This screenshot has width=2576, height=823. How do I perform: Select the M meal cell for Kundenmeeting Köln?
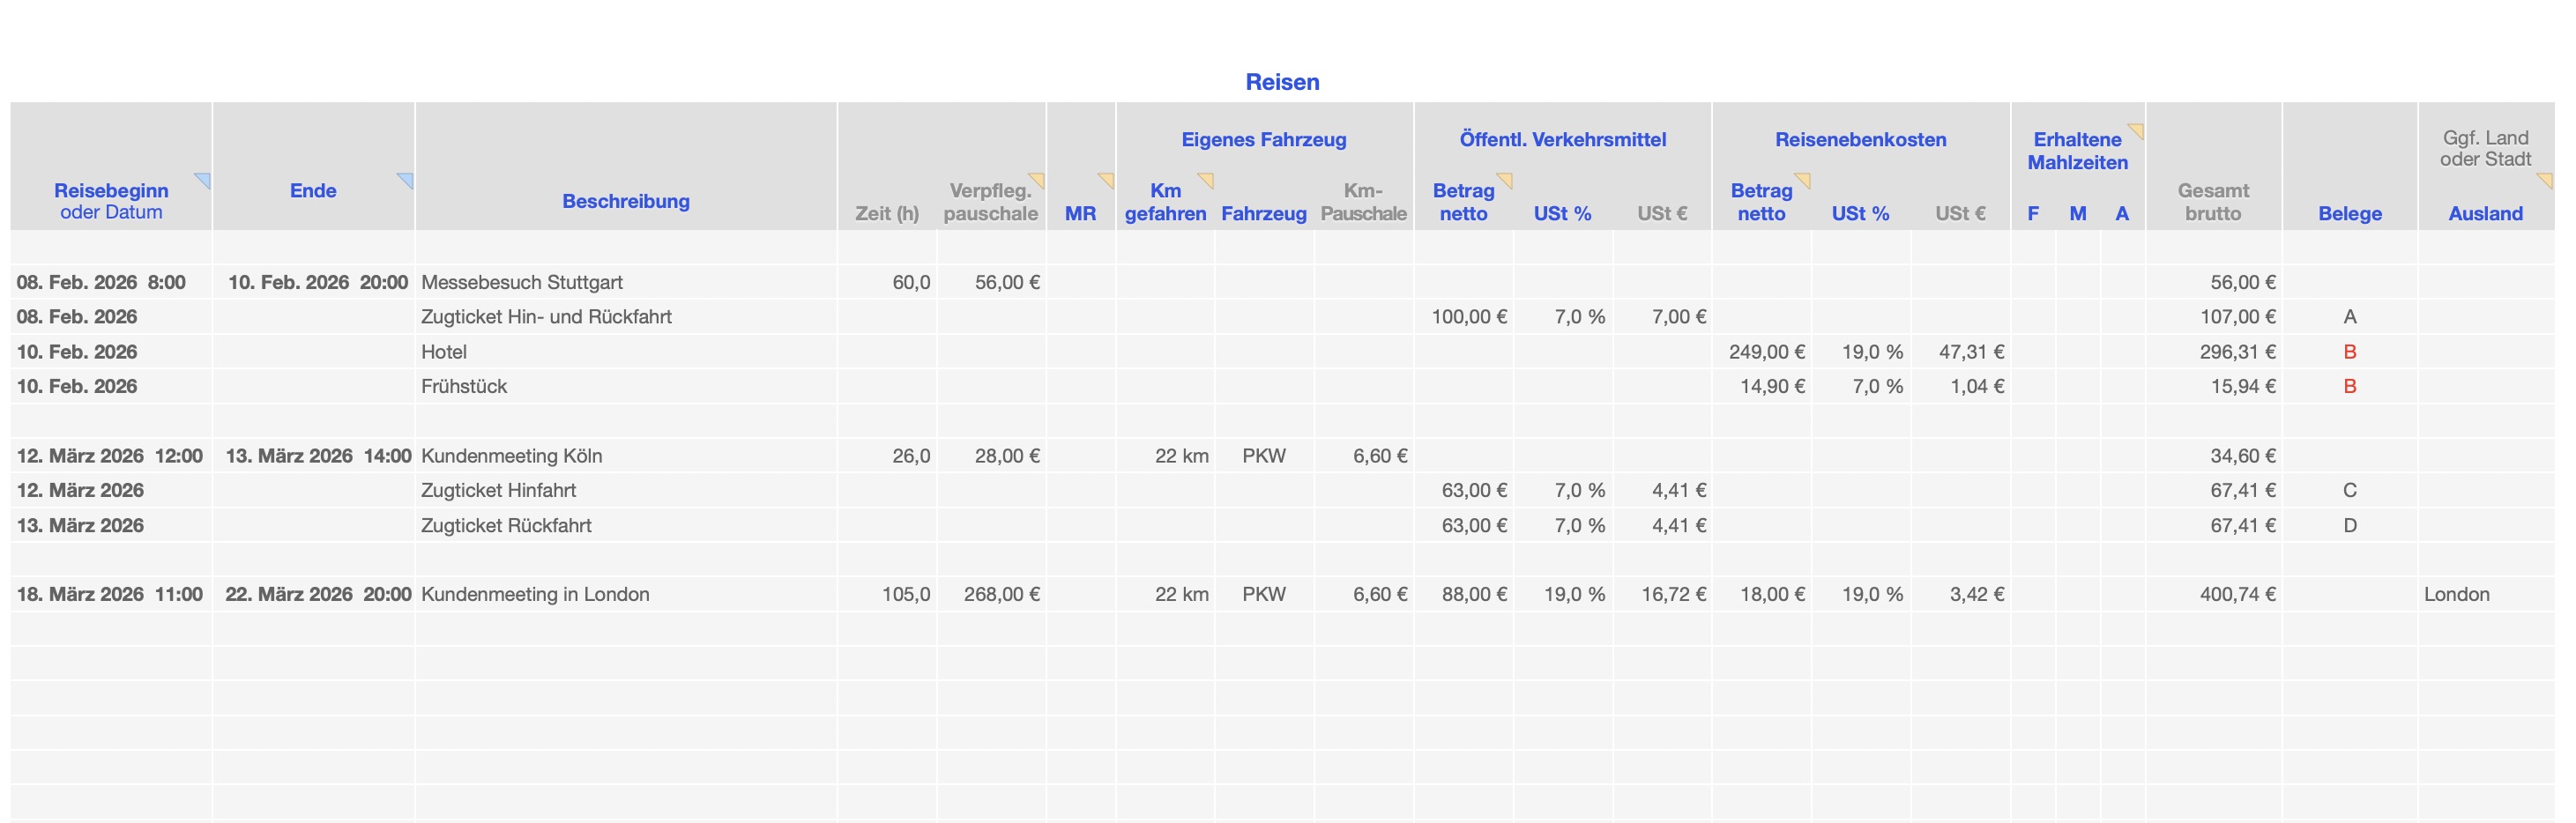click(2078, 456)
